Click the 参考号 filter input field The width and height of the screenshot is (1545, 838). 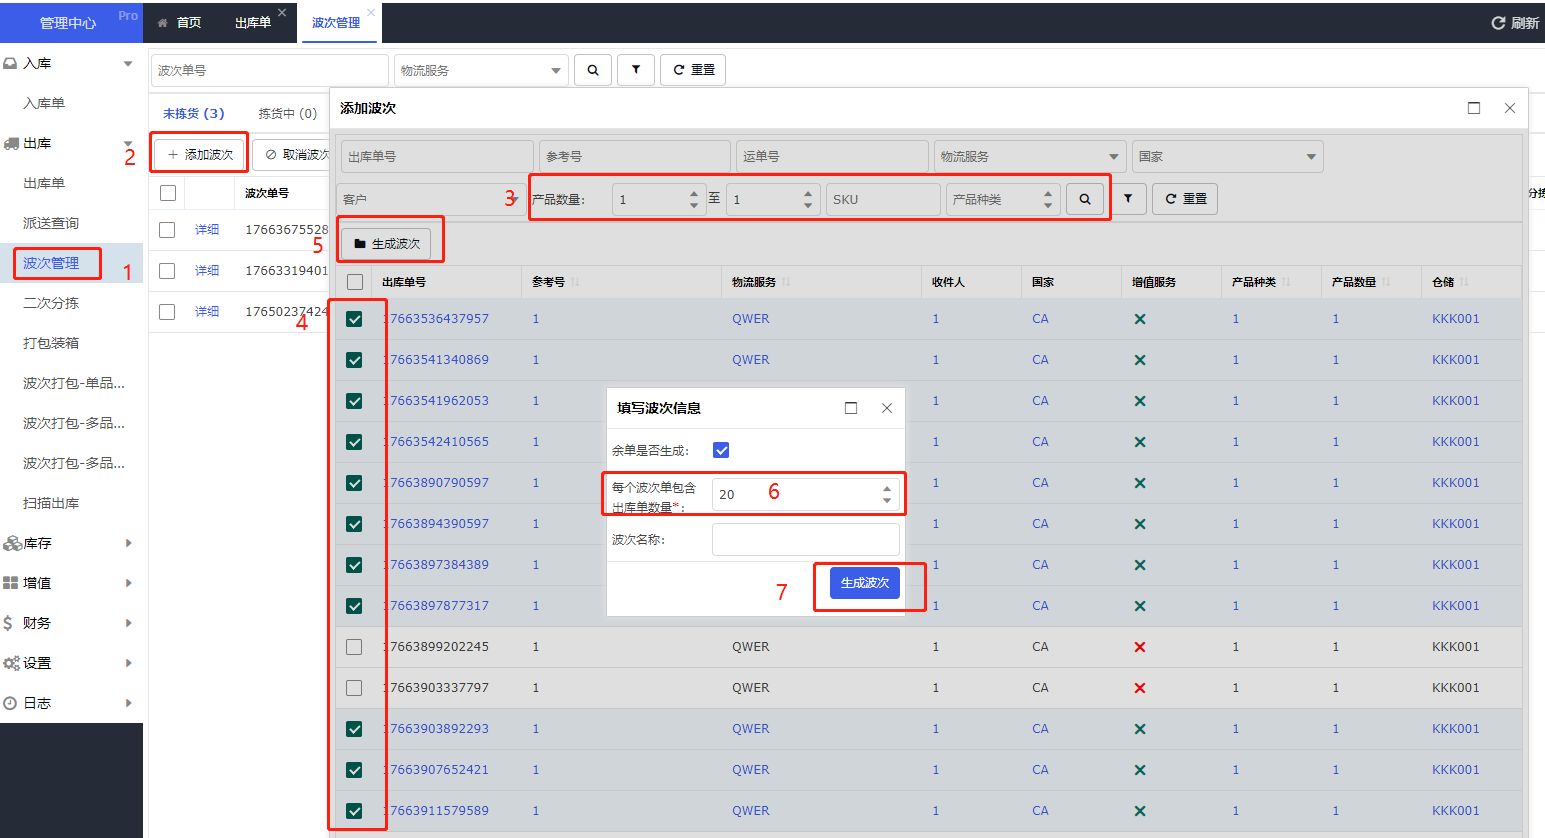[x=635, y=156]
